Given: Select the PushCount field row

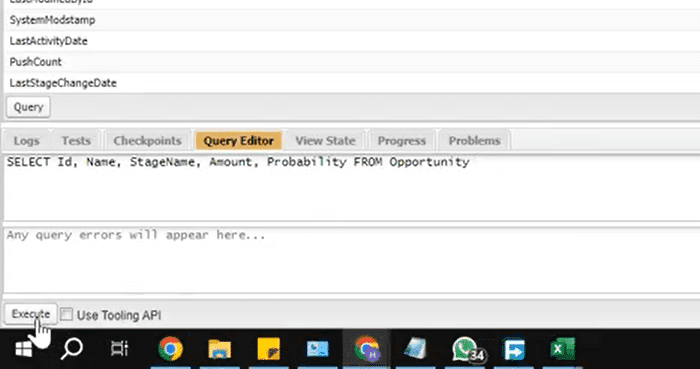Looking at the screenshot, I should point(352,62).
